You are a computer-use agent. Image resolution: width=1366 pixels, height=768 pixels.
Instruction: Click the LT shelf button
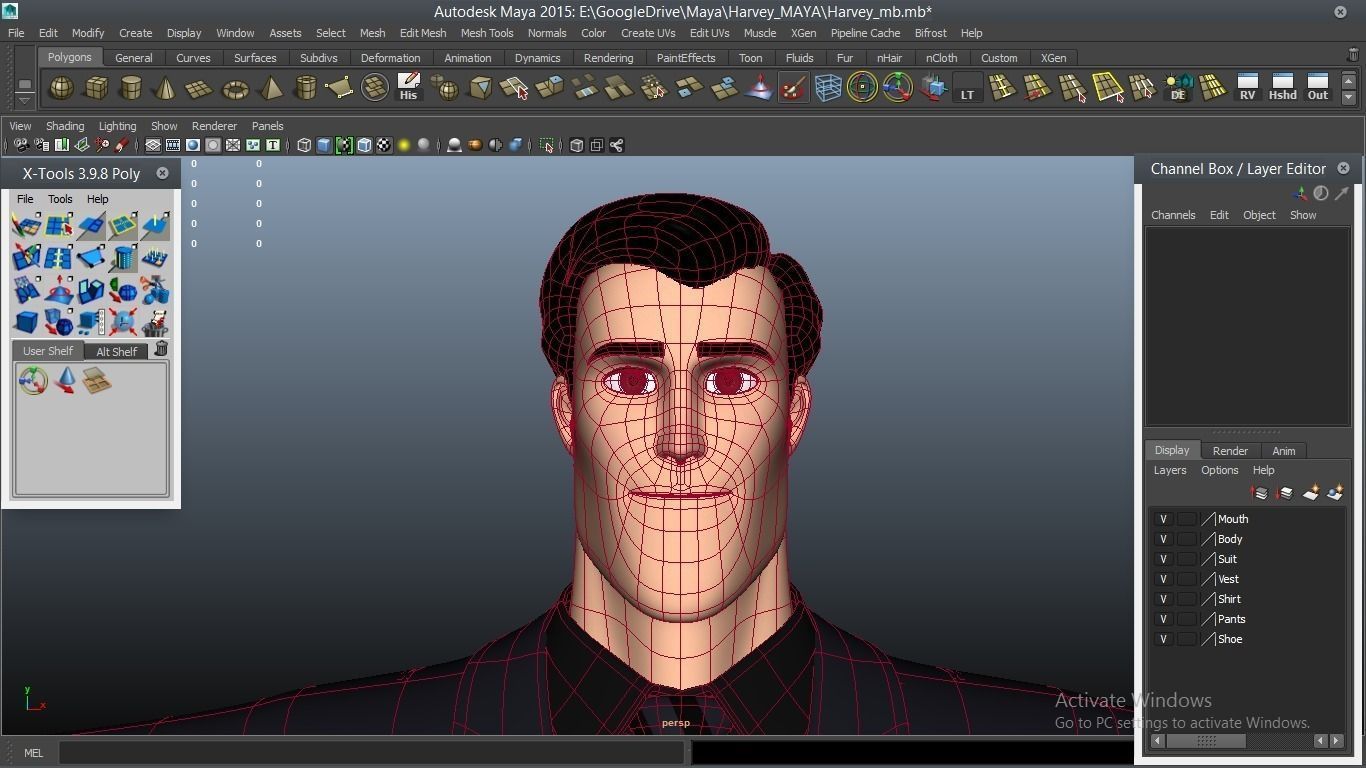coord(967,88)
